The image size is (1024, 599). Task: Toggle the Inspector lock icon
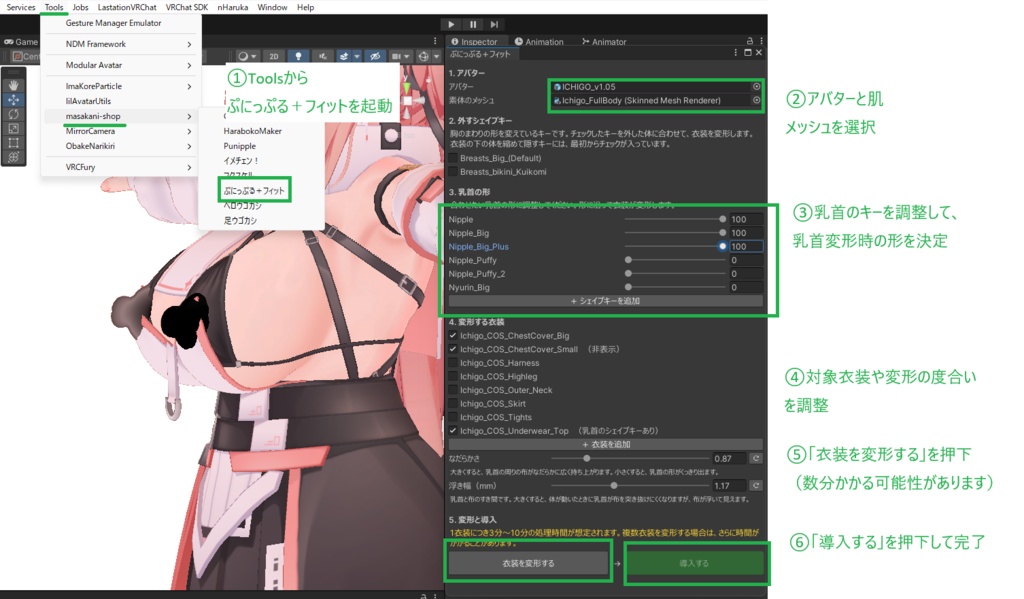(x=750, y=41)
